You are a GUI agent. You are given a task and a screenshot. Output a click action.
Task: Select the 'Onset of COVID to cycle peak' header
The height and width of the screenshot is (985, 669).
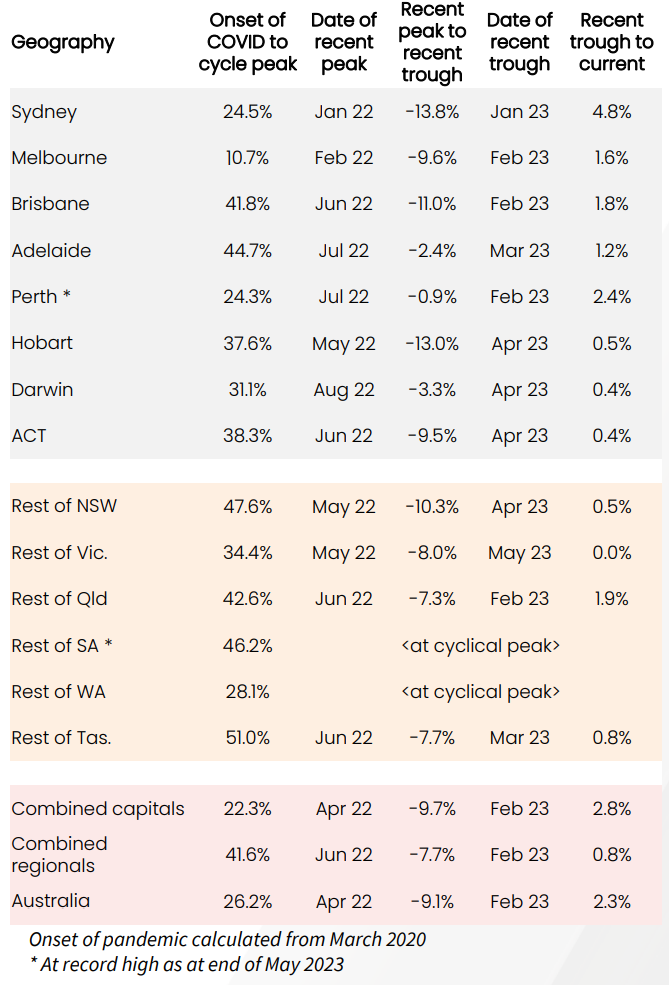point(248,43)
